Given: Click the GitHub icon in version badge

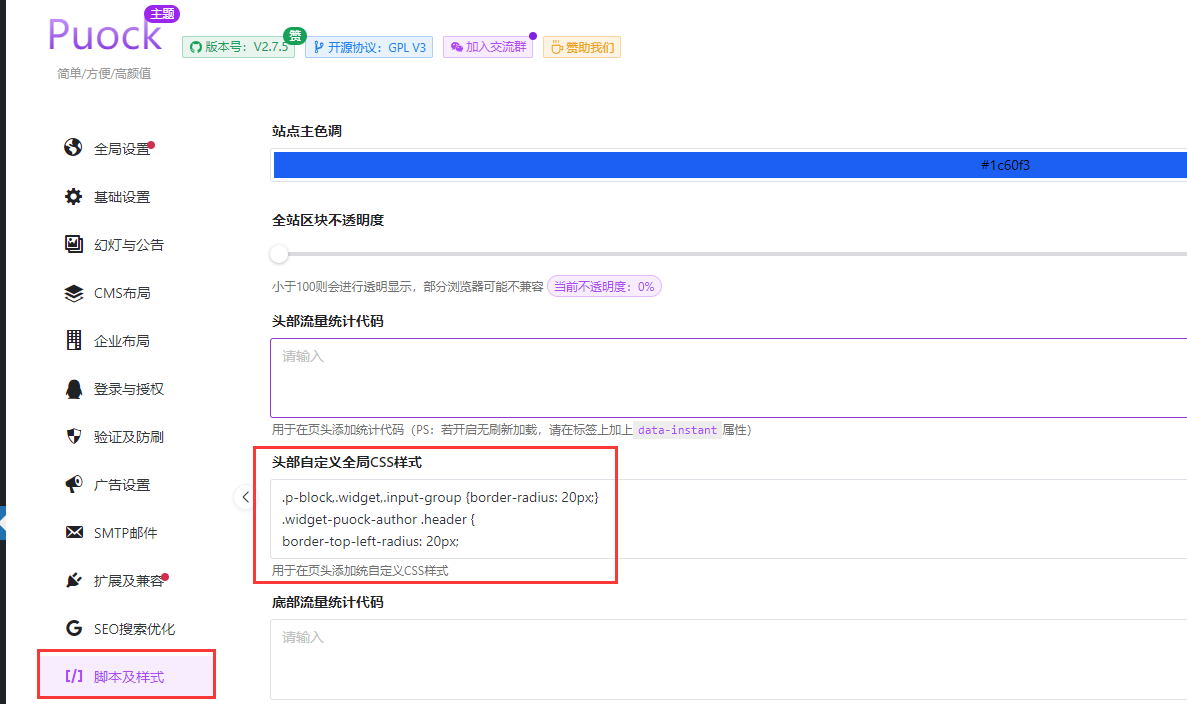Looking at the screenshot, I should pyautogui.click(x=195, y=47).
